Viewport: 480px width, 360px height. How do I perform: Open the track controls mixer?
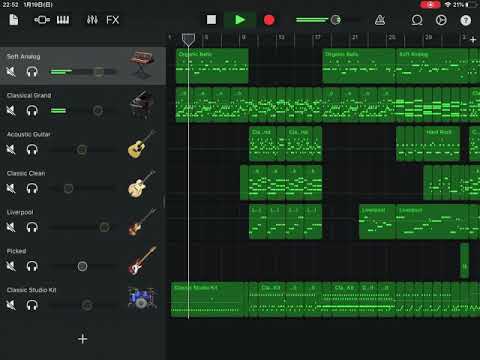click(x=92, y=20)
